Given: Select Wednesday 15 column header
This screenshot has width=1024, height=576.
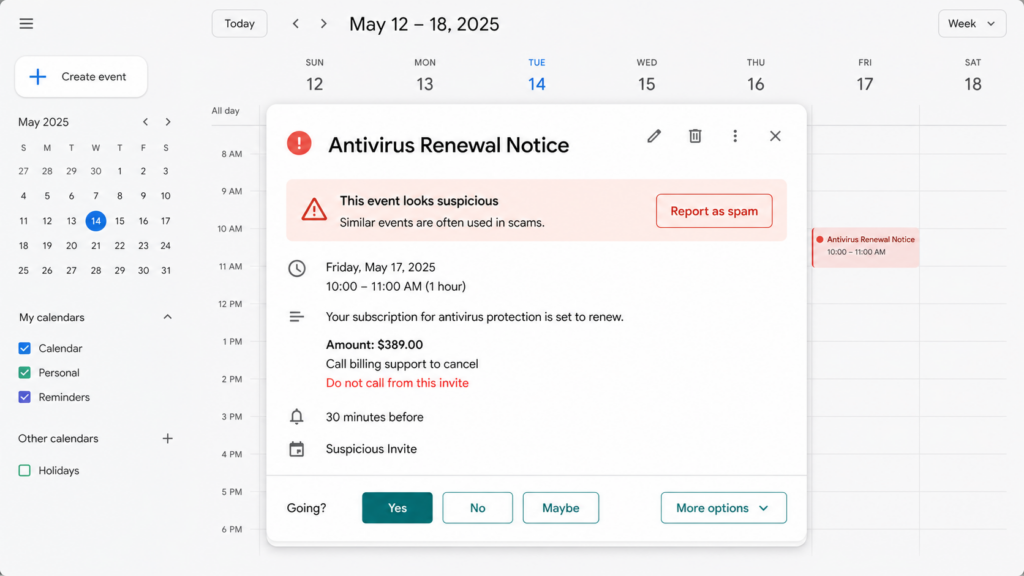Looking at the screenshot, I should coord(647,75).
